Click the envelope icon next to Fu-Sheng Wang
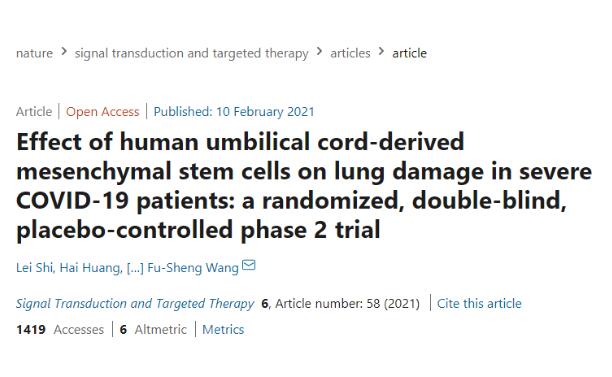 [249, 265]
